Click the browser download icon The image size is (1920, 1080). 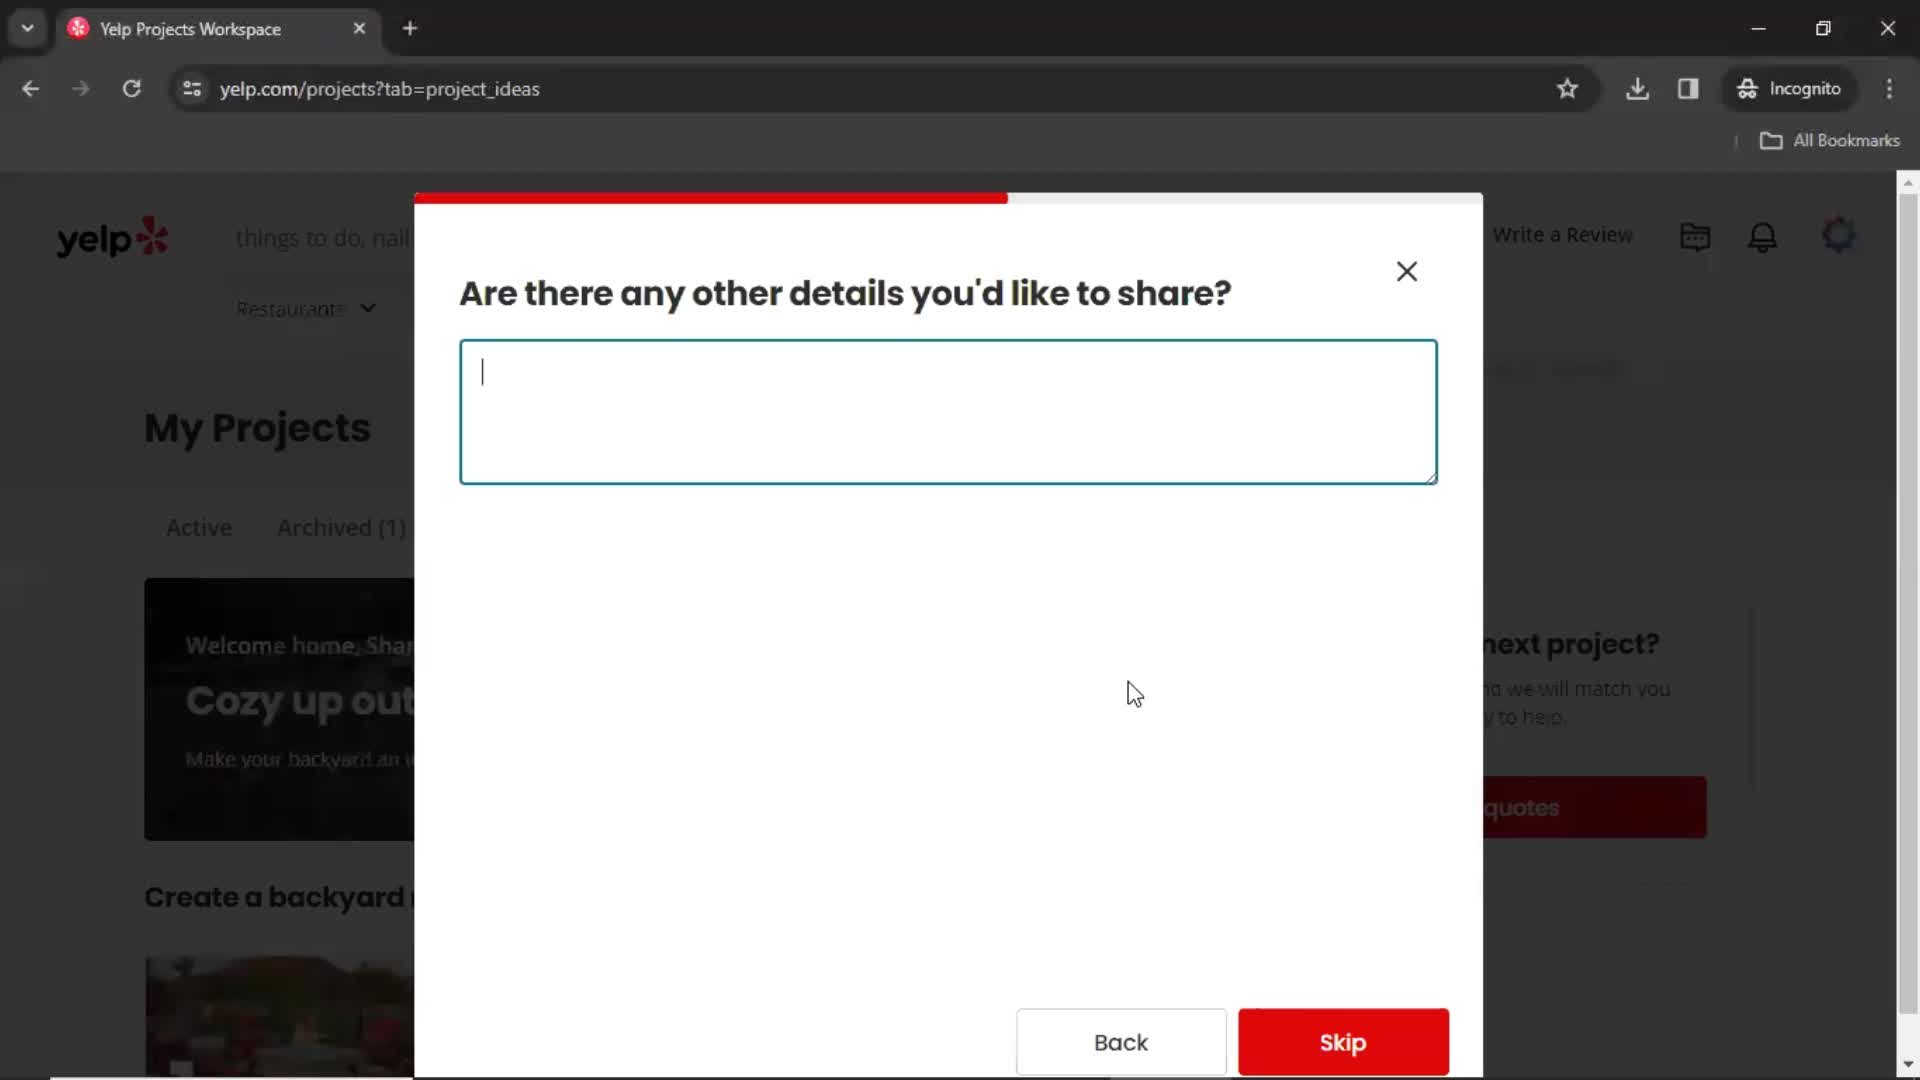tap(1639, 88)
